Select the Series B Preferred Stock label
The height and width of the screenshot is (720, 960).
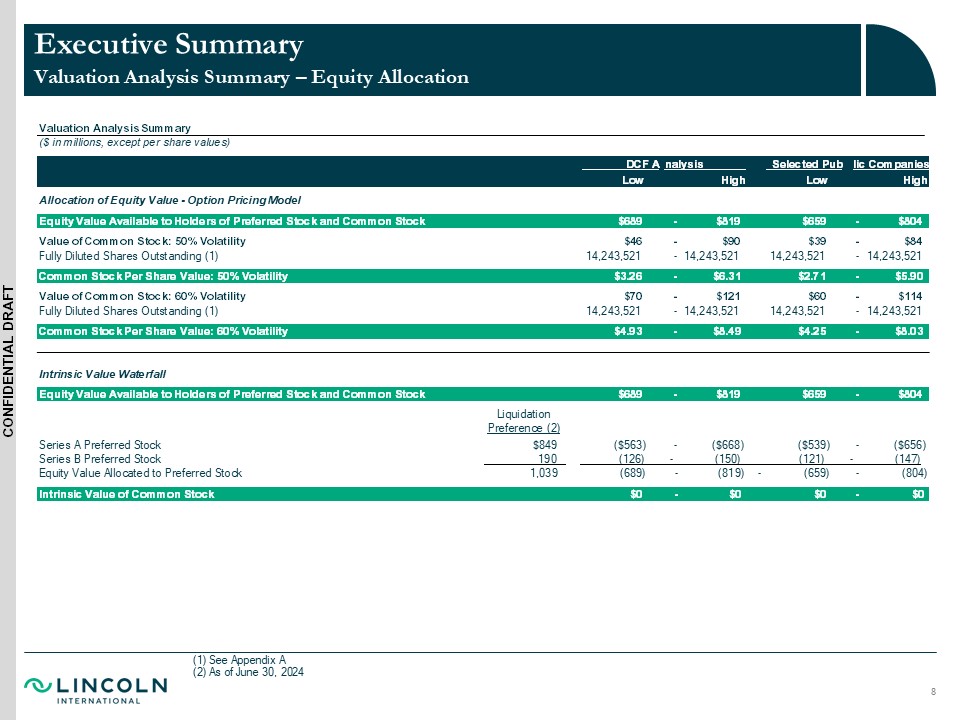tap(99, 458)
